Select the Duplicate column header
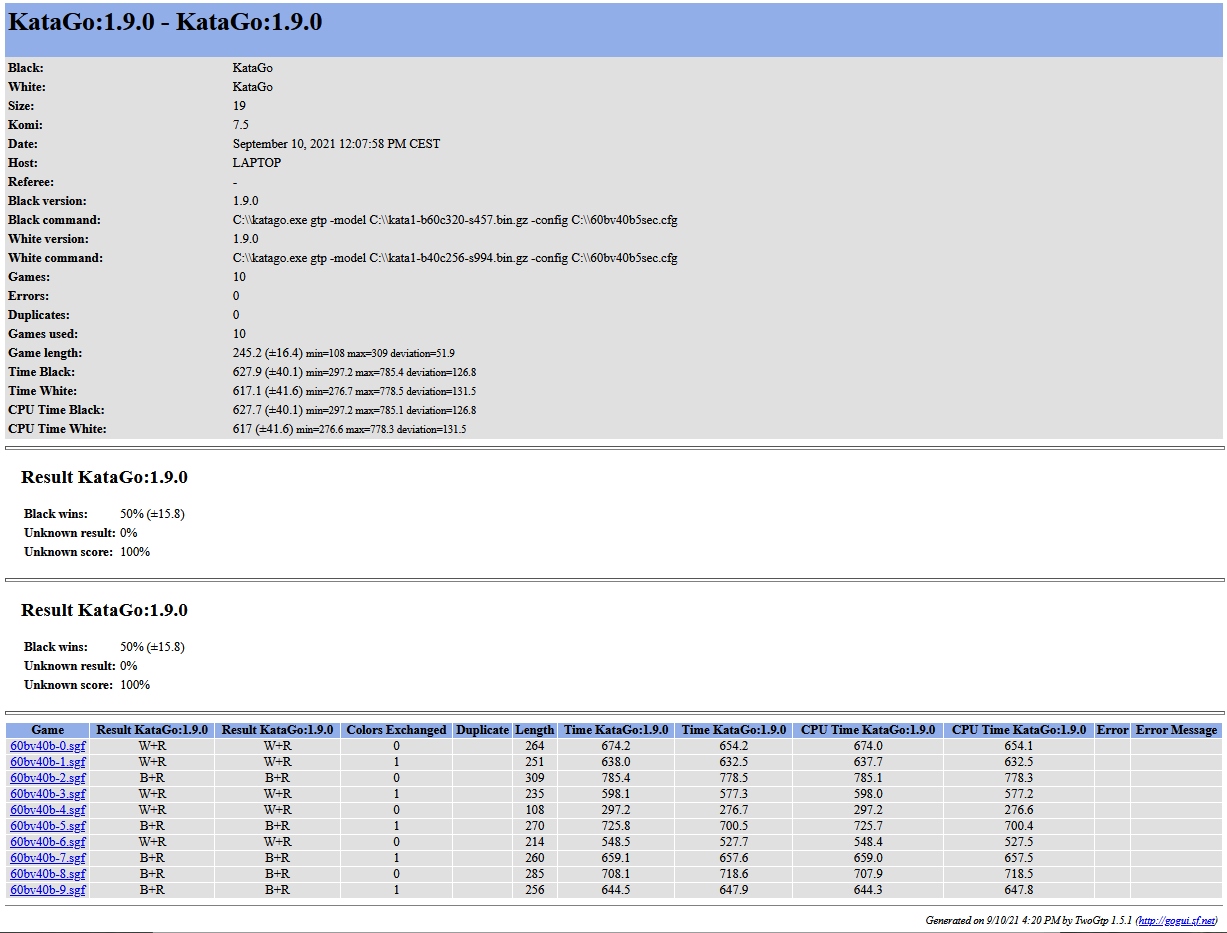Image resolution: width=1227 pixels, height=933 pixels. tap(482, 730)
